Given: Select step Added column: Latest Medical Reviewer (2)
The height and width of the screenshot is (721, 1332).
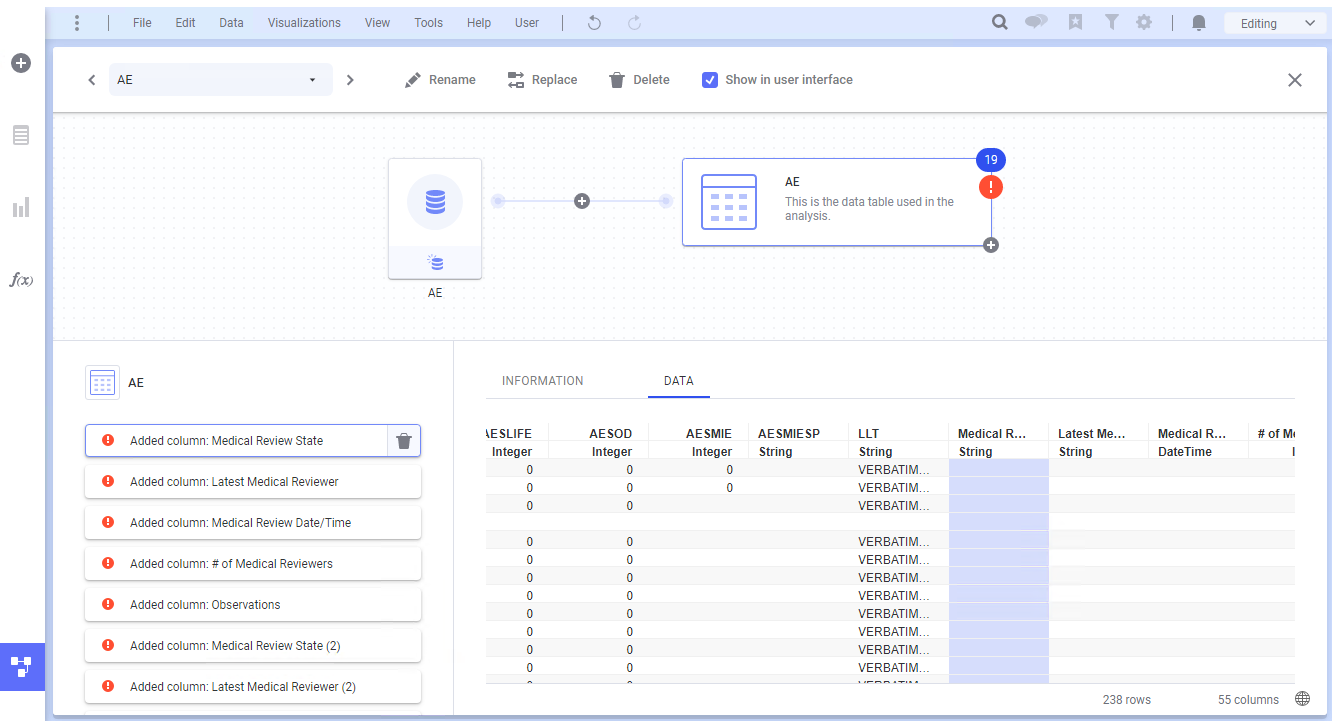Looking at the screenshot, I should [x=253, y=687].
